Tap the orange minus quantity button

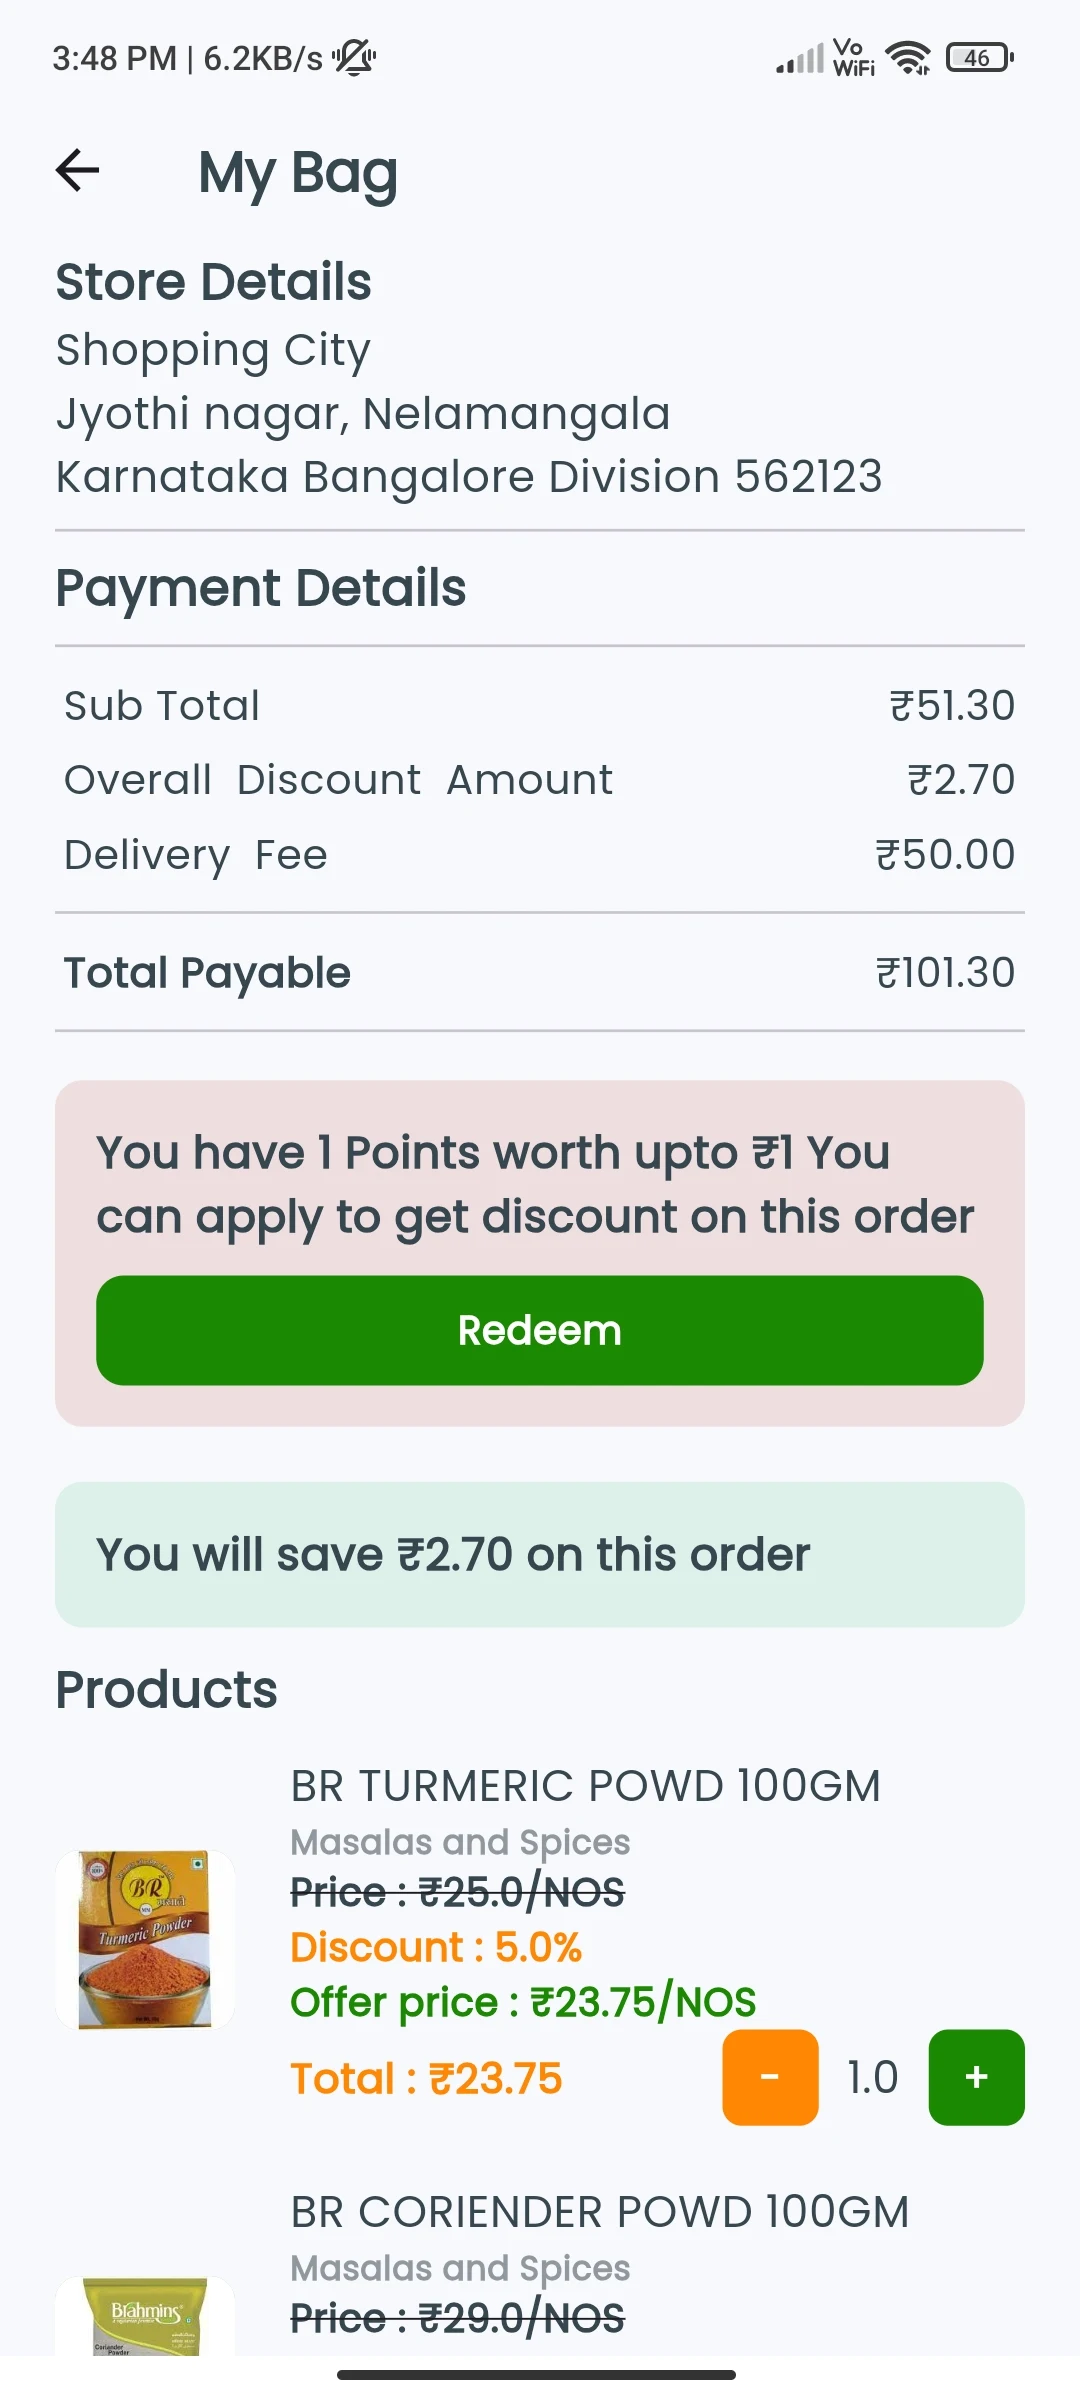tap(770, 2077)
